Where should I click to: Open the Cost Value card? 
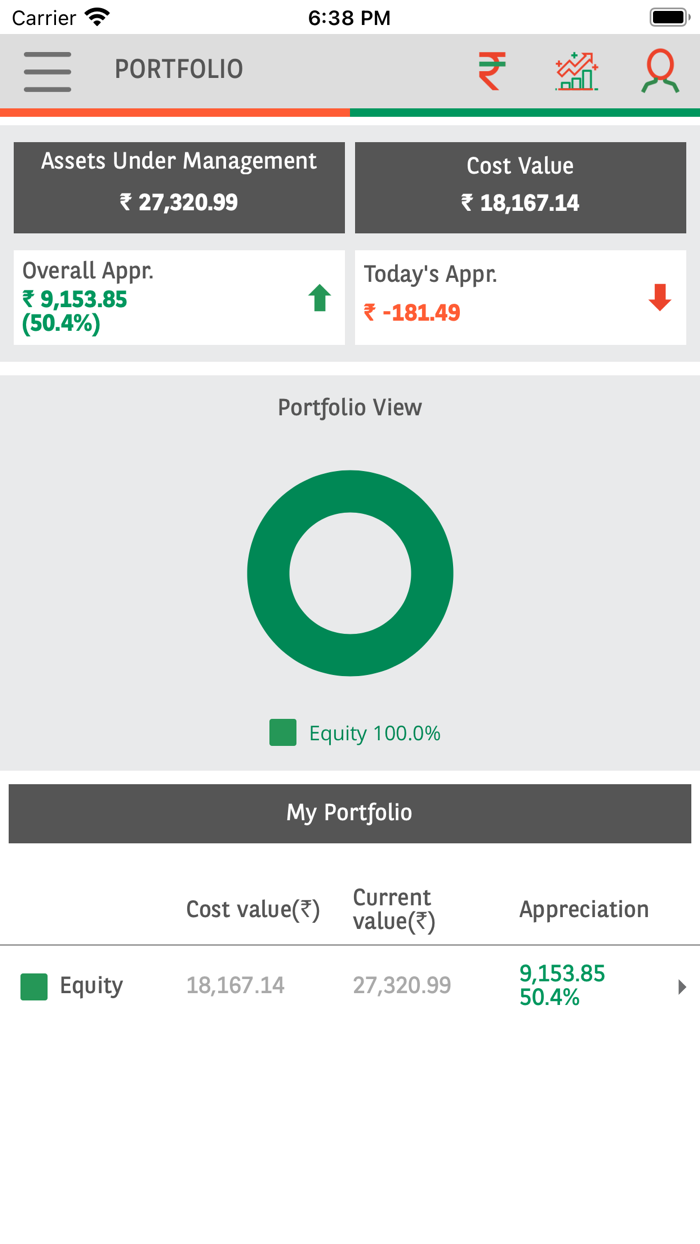(520, 187)
